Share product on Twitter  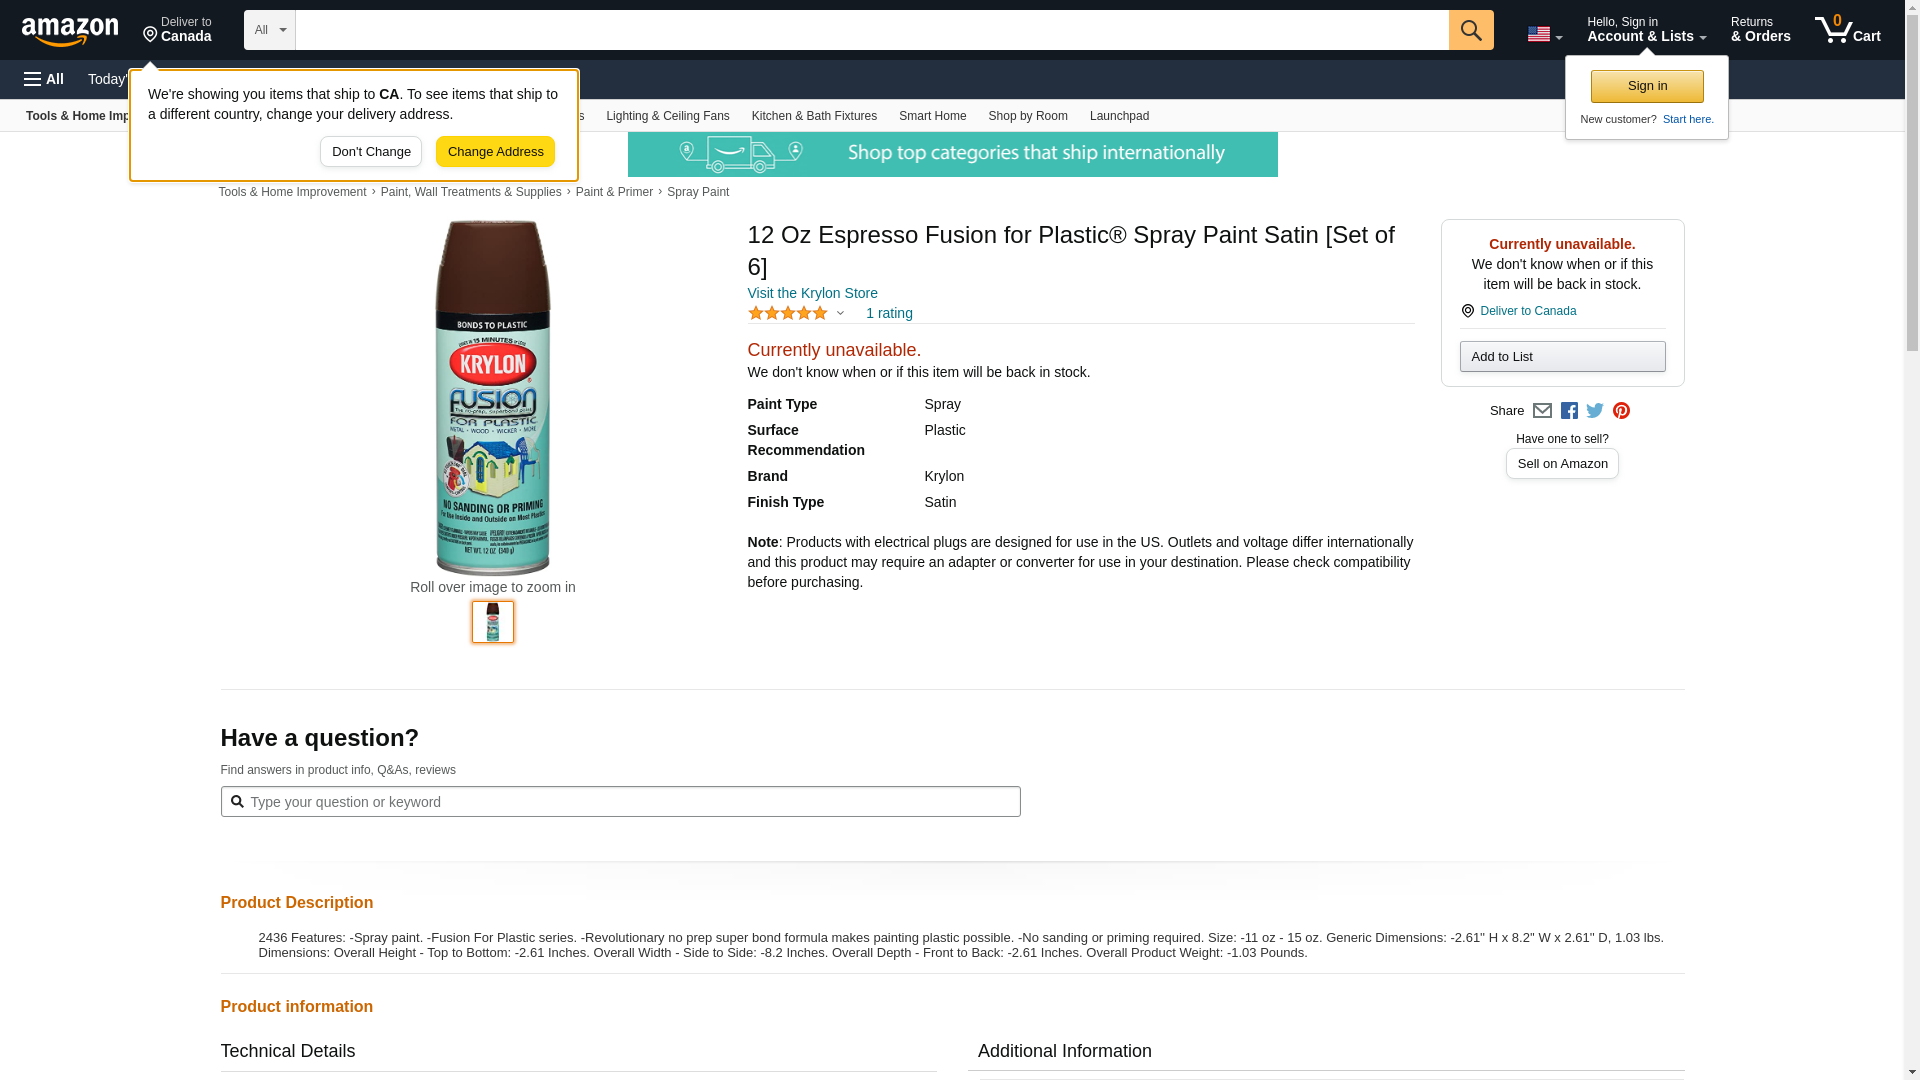[x=1595, y=411]
